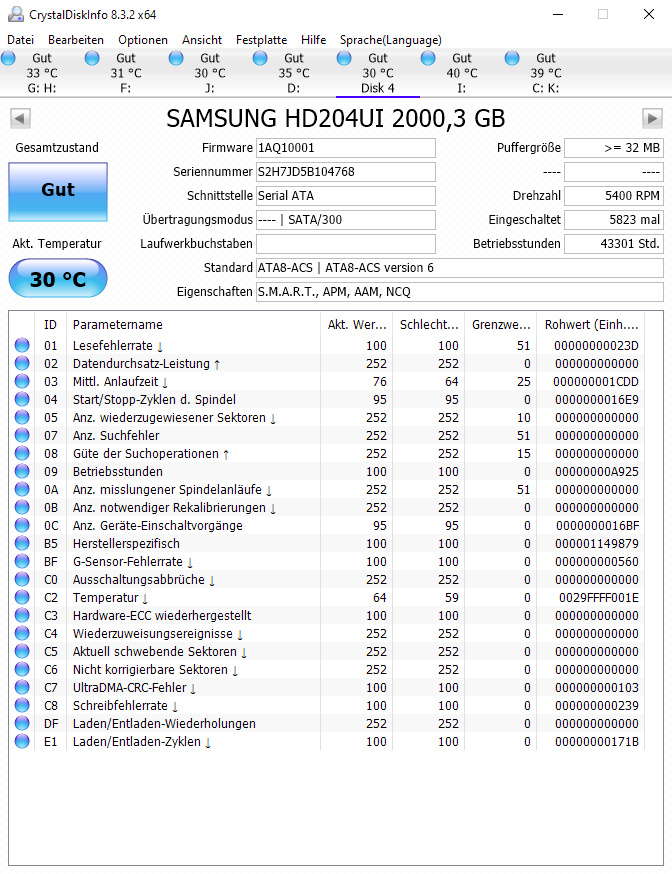Screen dimensions: 672x874
Task: Select the Laden/Entladen-Wiederholungen row
Action: point(327,724)
